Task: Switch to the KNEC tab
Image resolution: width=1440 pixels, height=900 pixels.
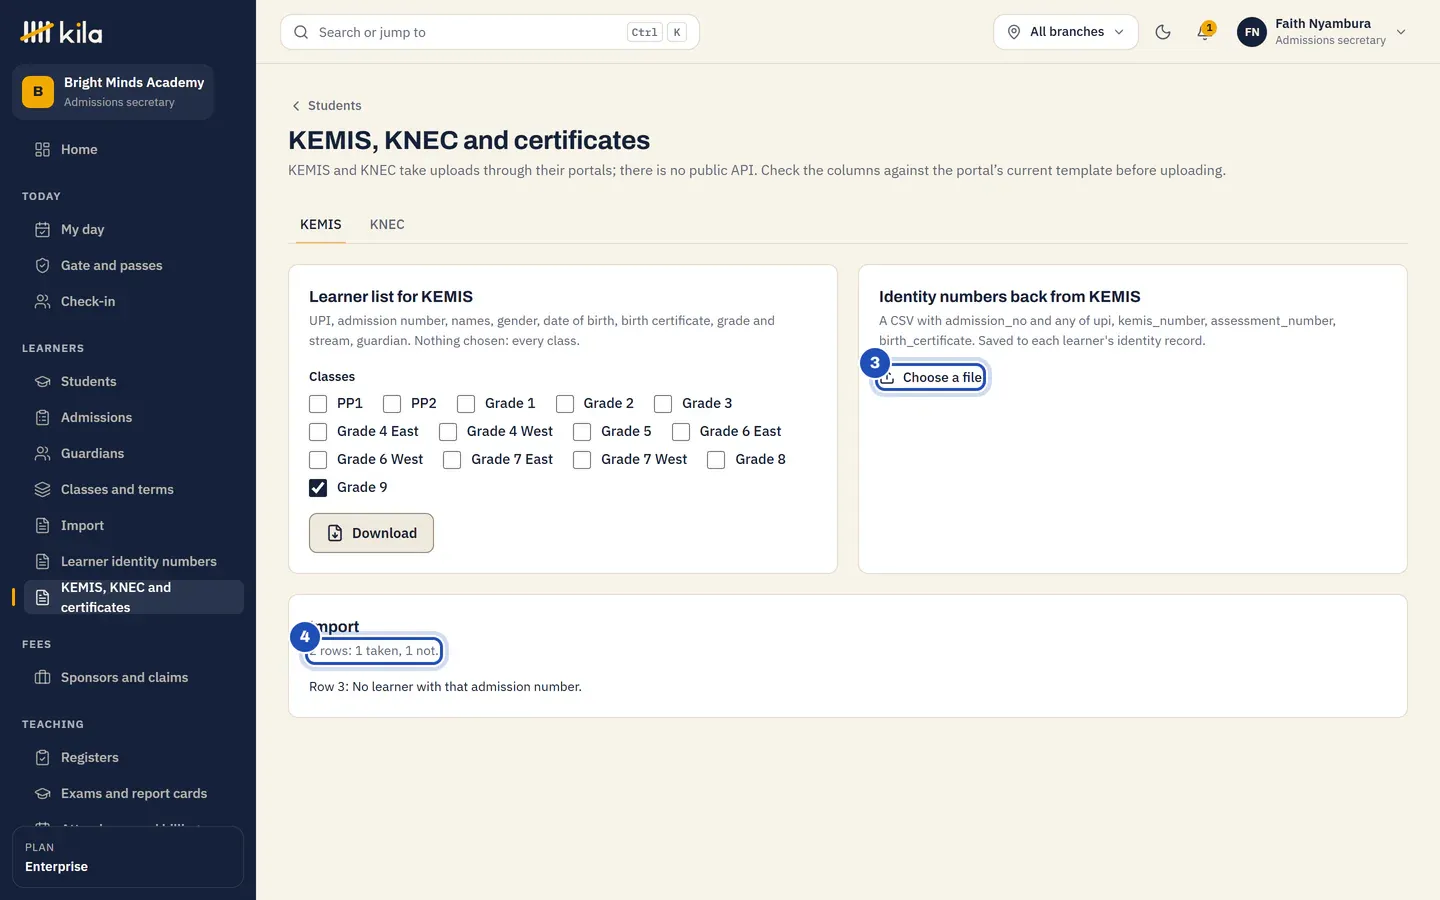Action: click(387, 224)
